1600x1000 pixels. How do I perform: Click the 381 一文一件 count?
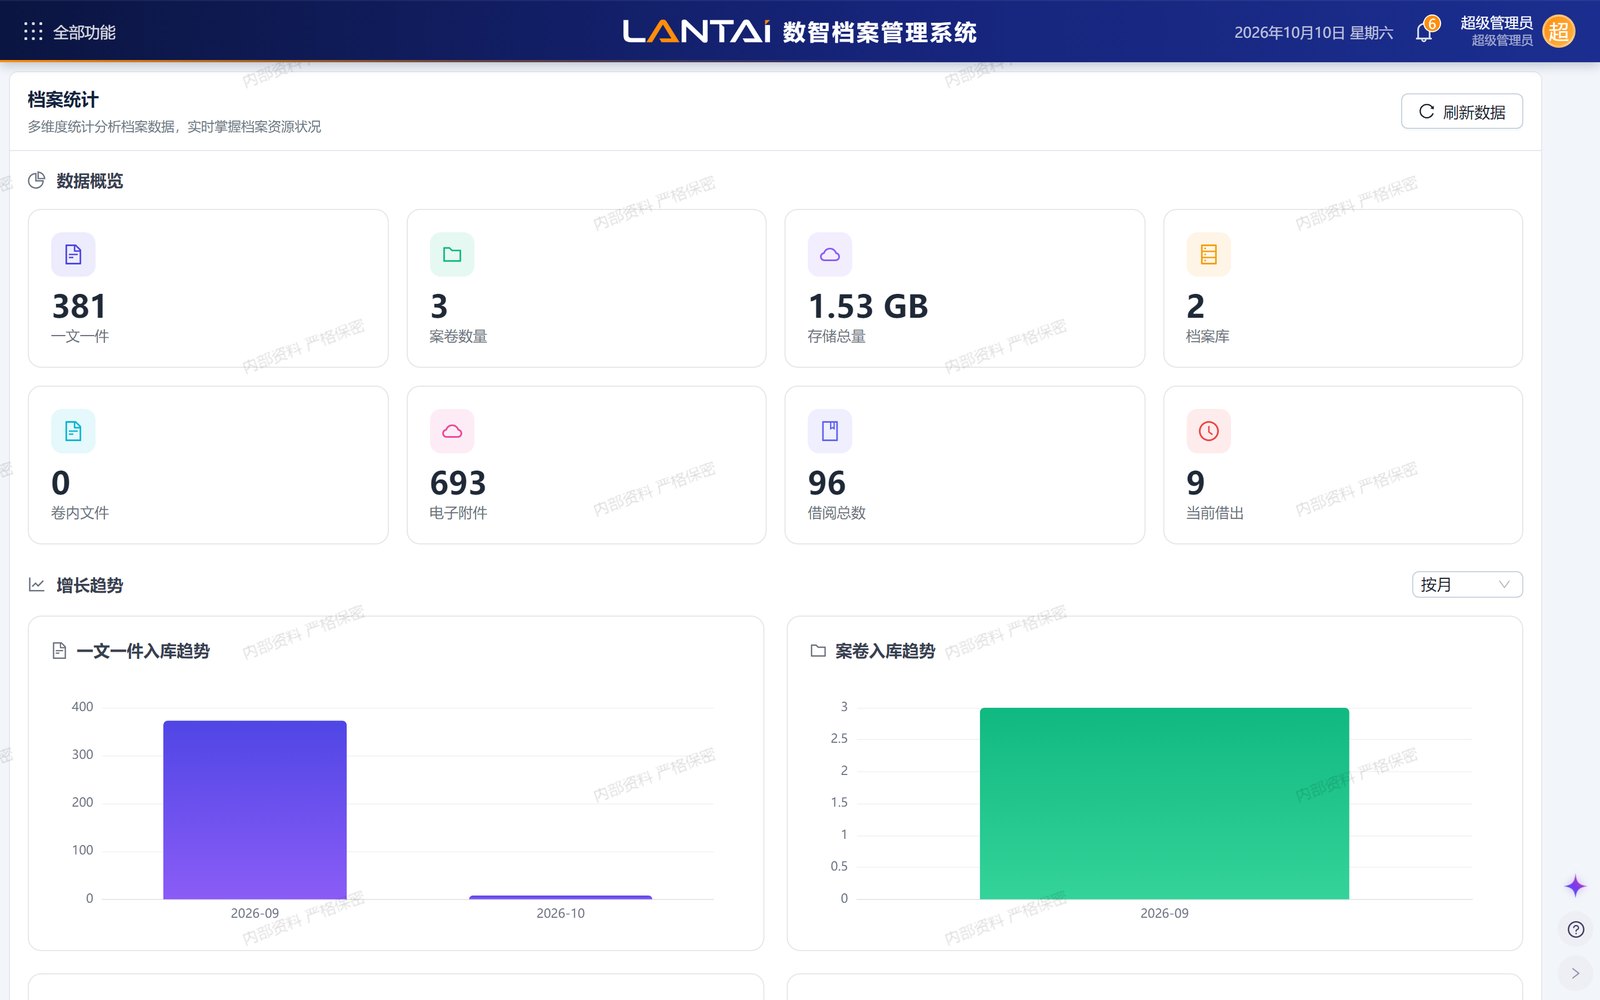tap(79, 306)
